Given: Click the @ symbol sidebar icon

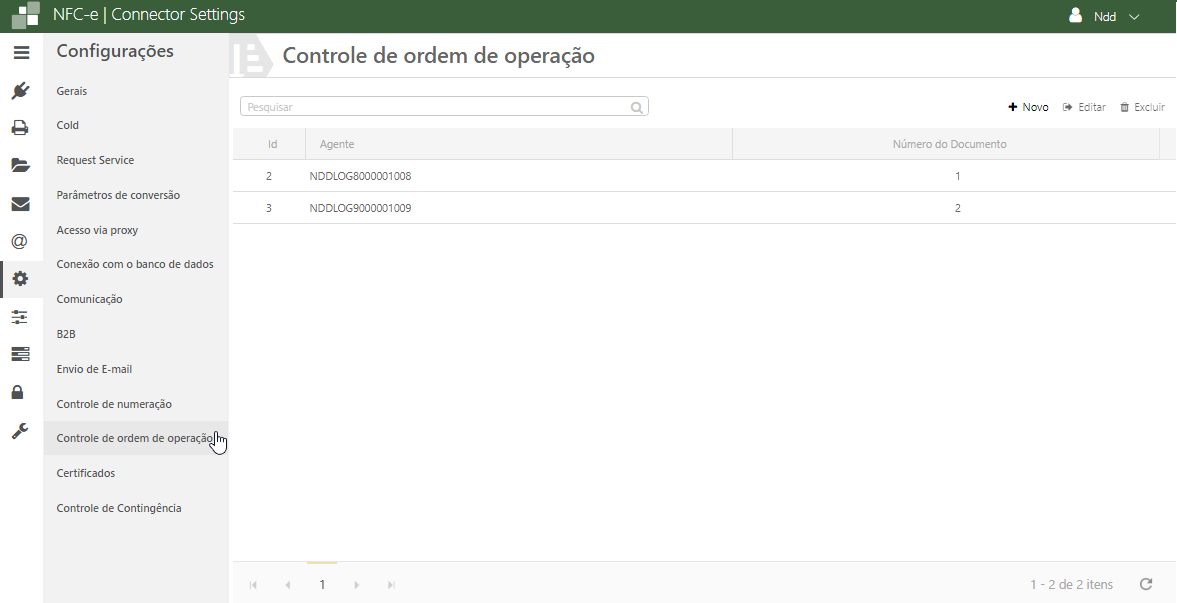Looking at the screenshot, I should point(21,241).
